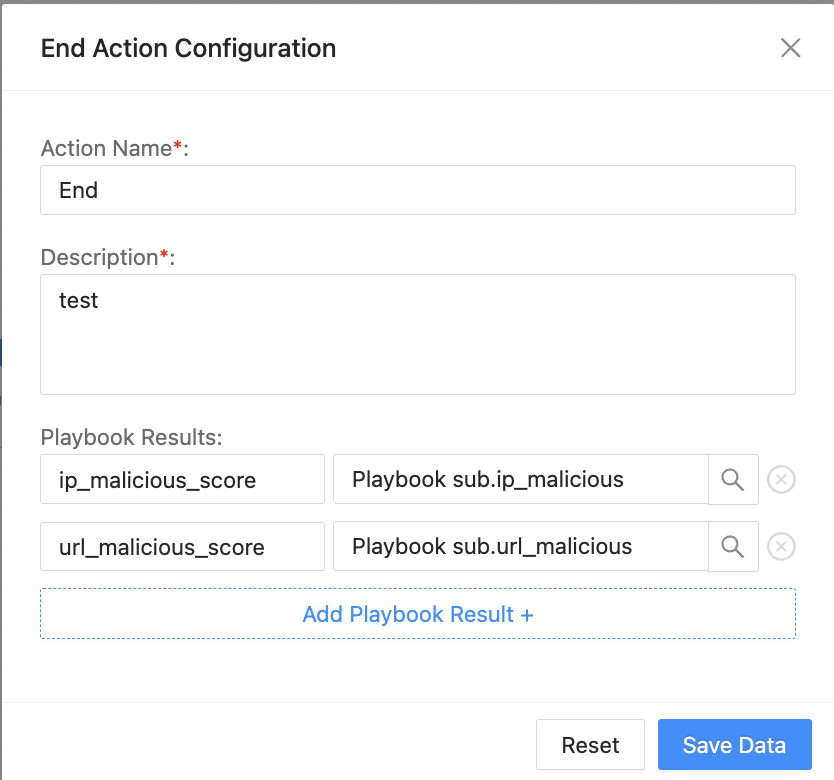Click the Description label text

[99, 257]
